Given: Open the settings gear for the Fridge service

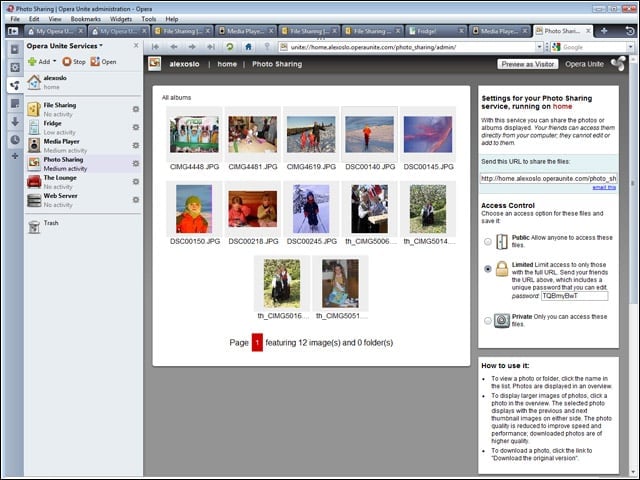Looking at the screenshot, I should pyautogui.click(x=136, y=127).
